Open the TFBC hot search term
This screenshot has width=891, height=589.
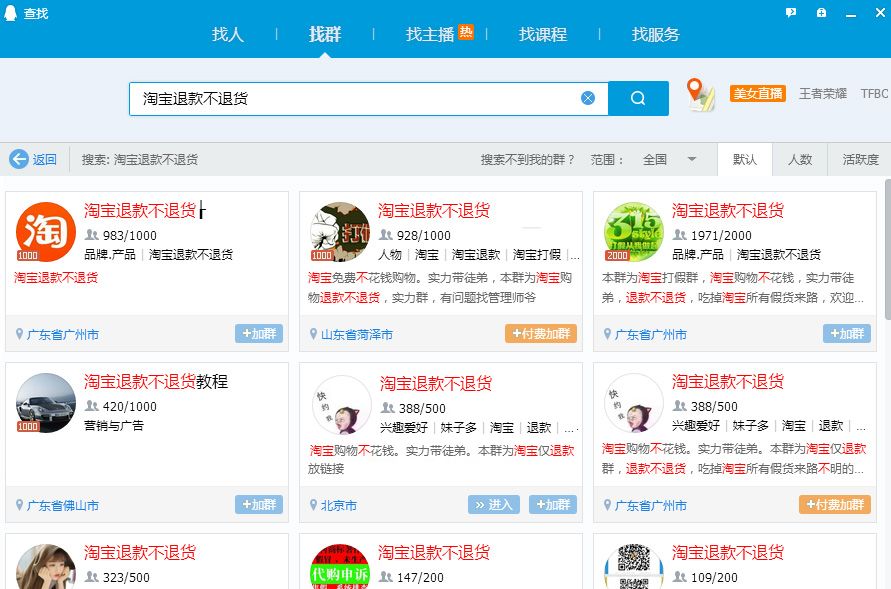pyautogui.click(x=875, y=93)
